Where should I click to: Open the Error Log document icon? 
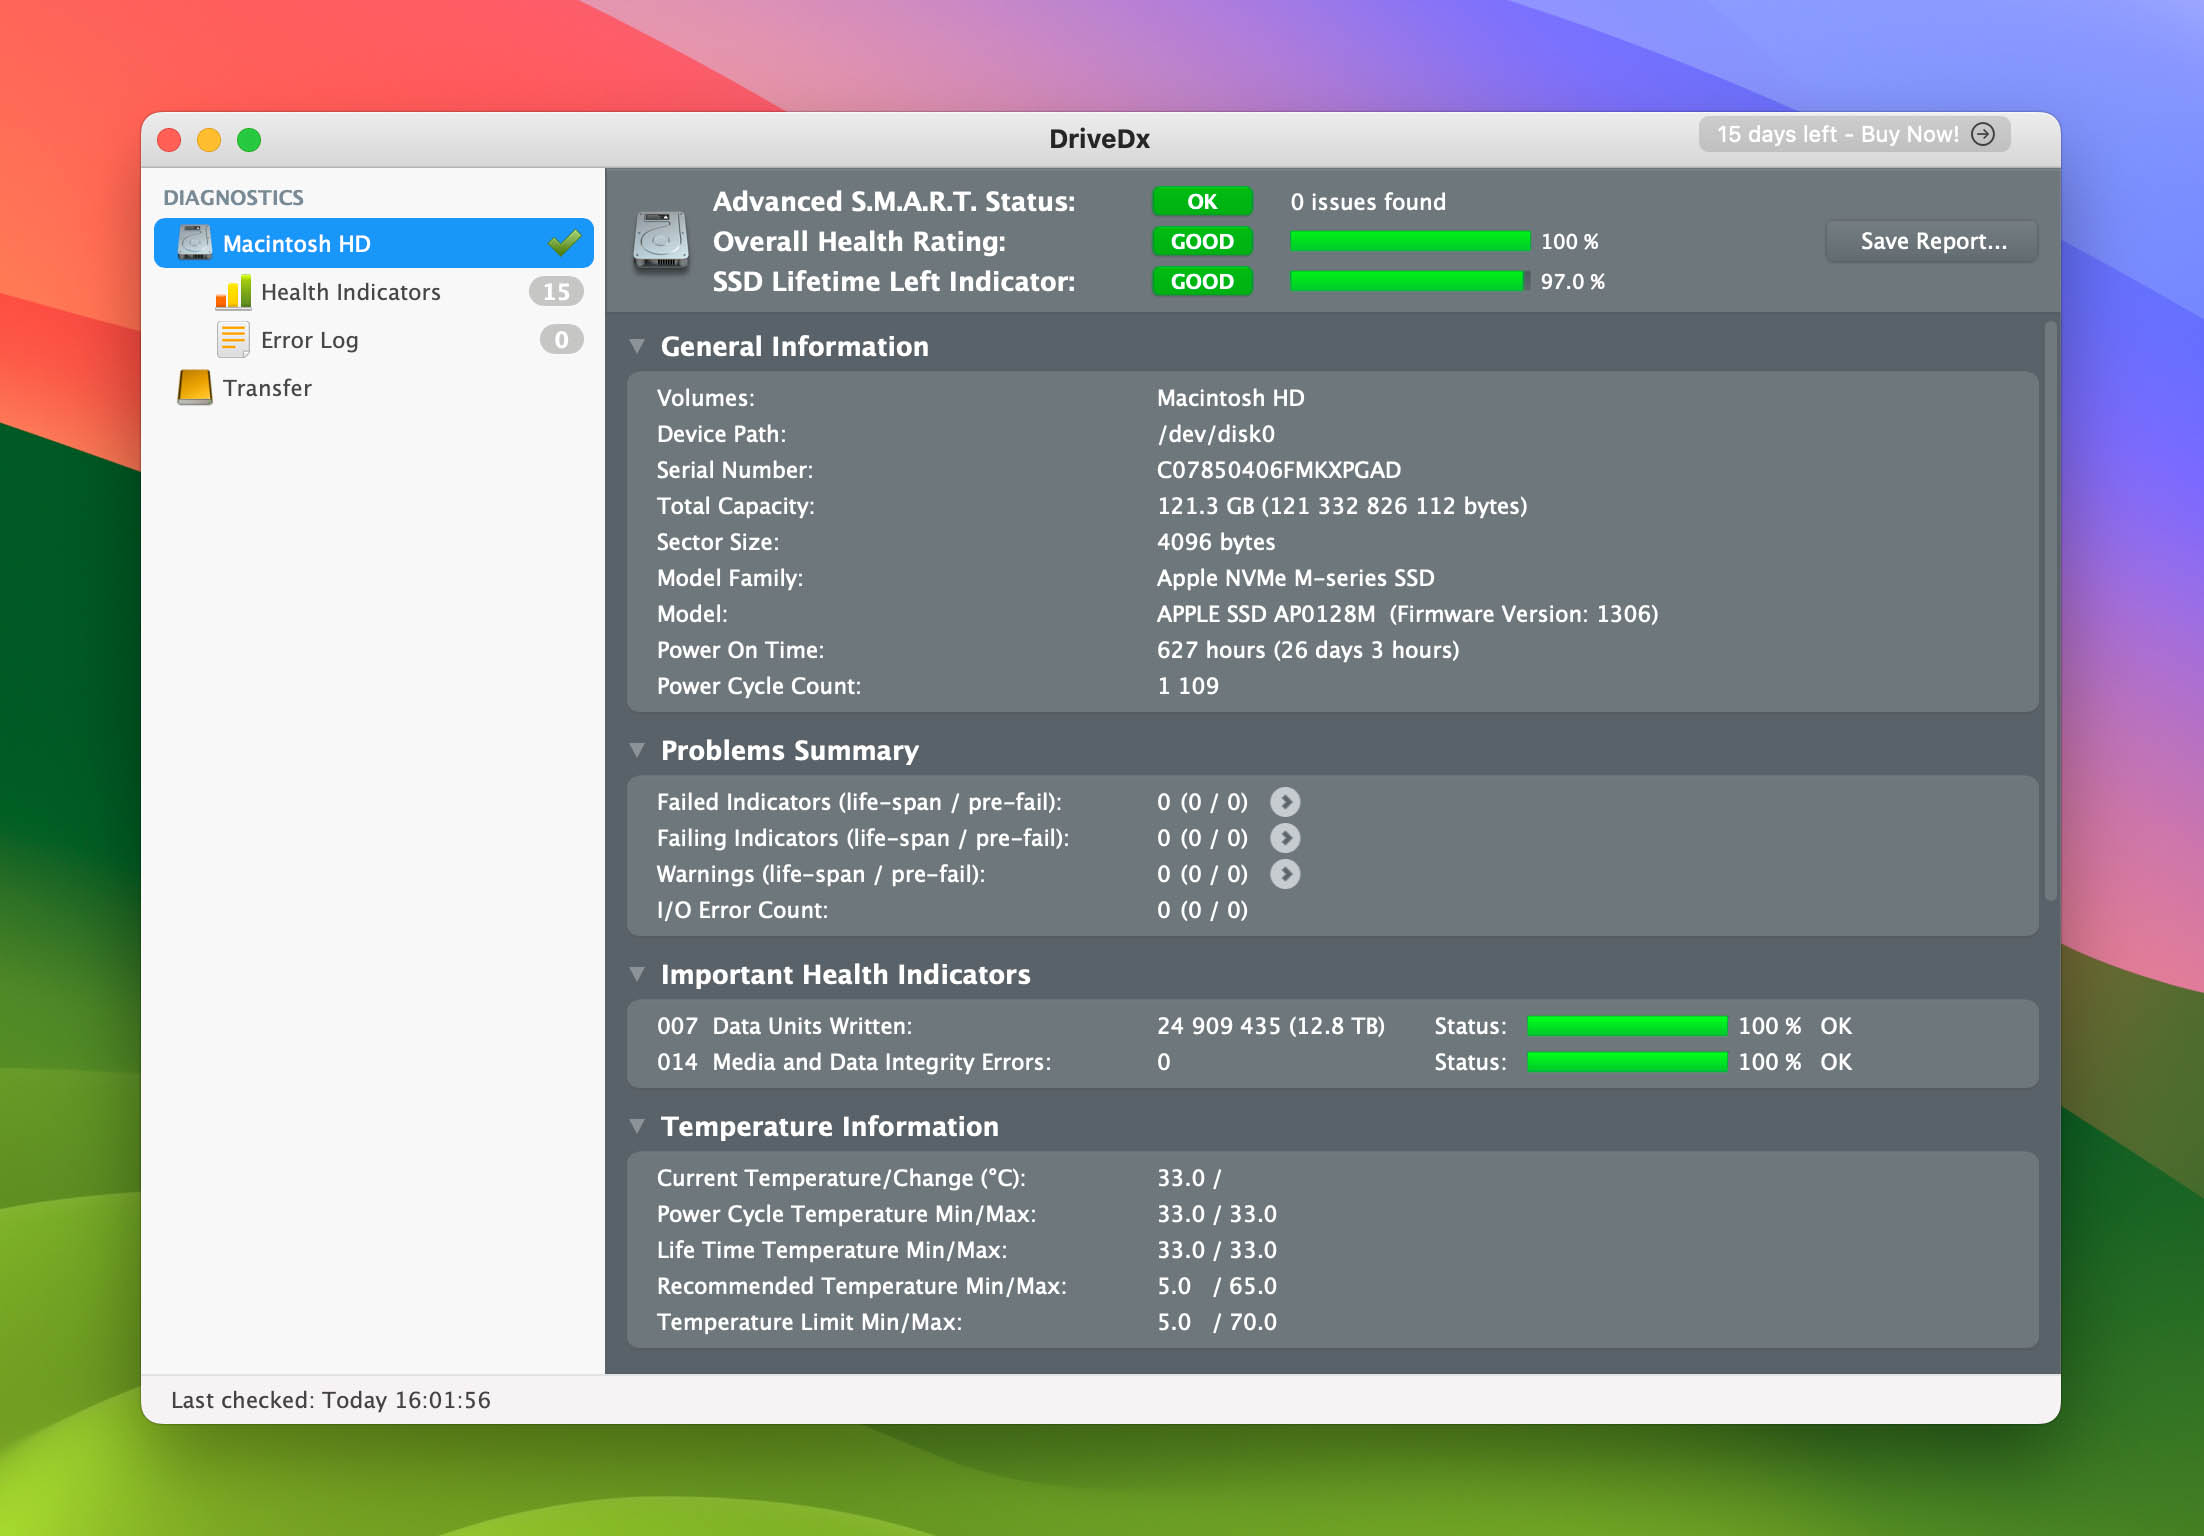(x=233, y=339)
